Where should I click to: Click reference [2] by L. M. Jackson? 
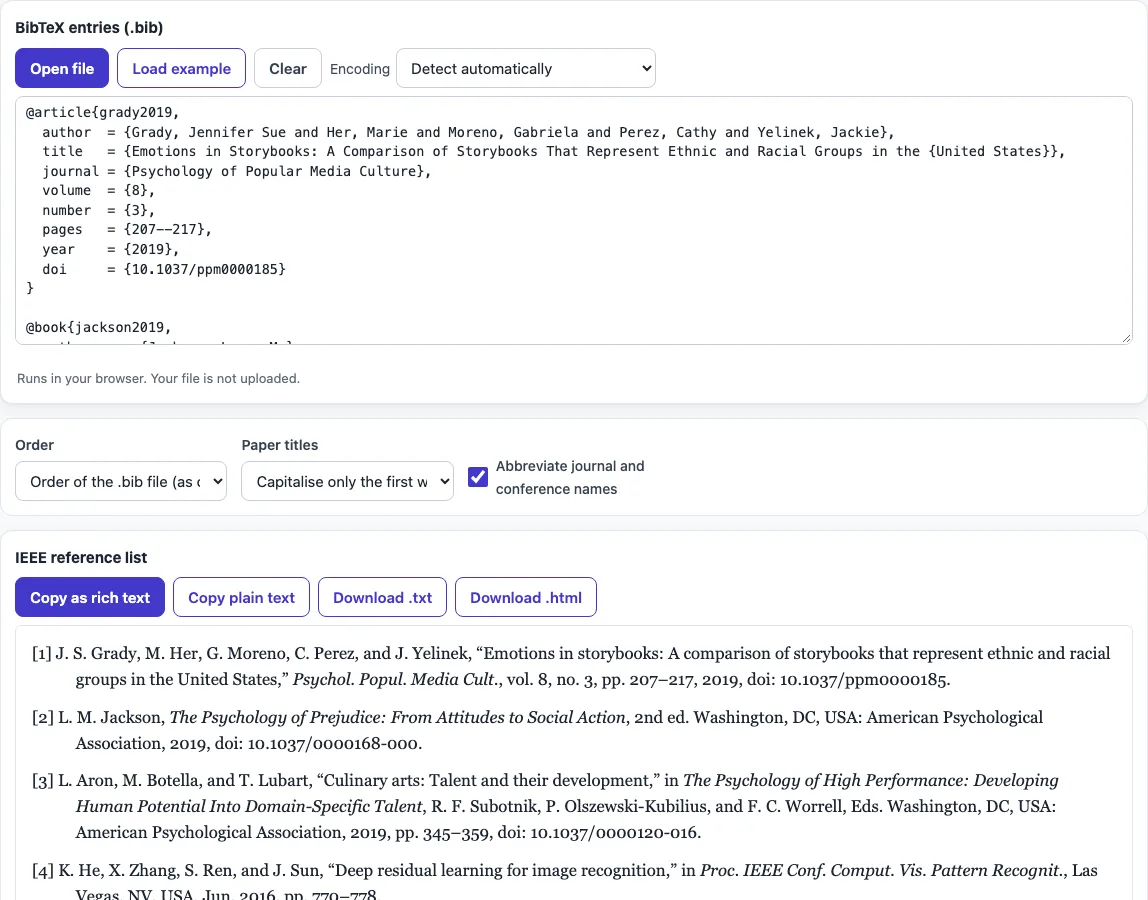point(538,730)
